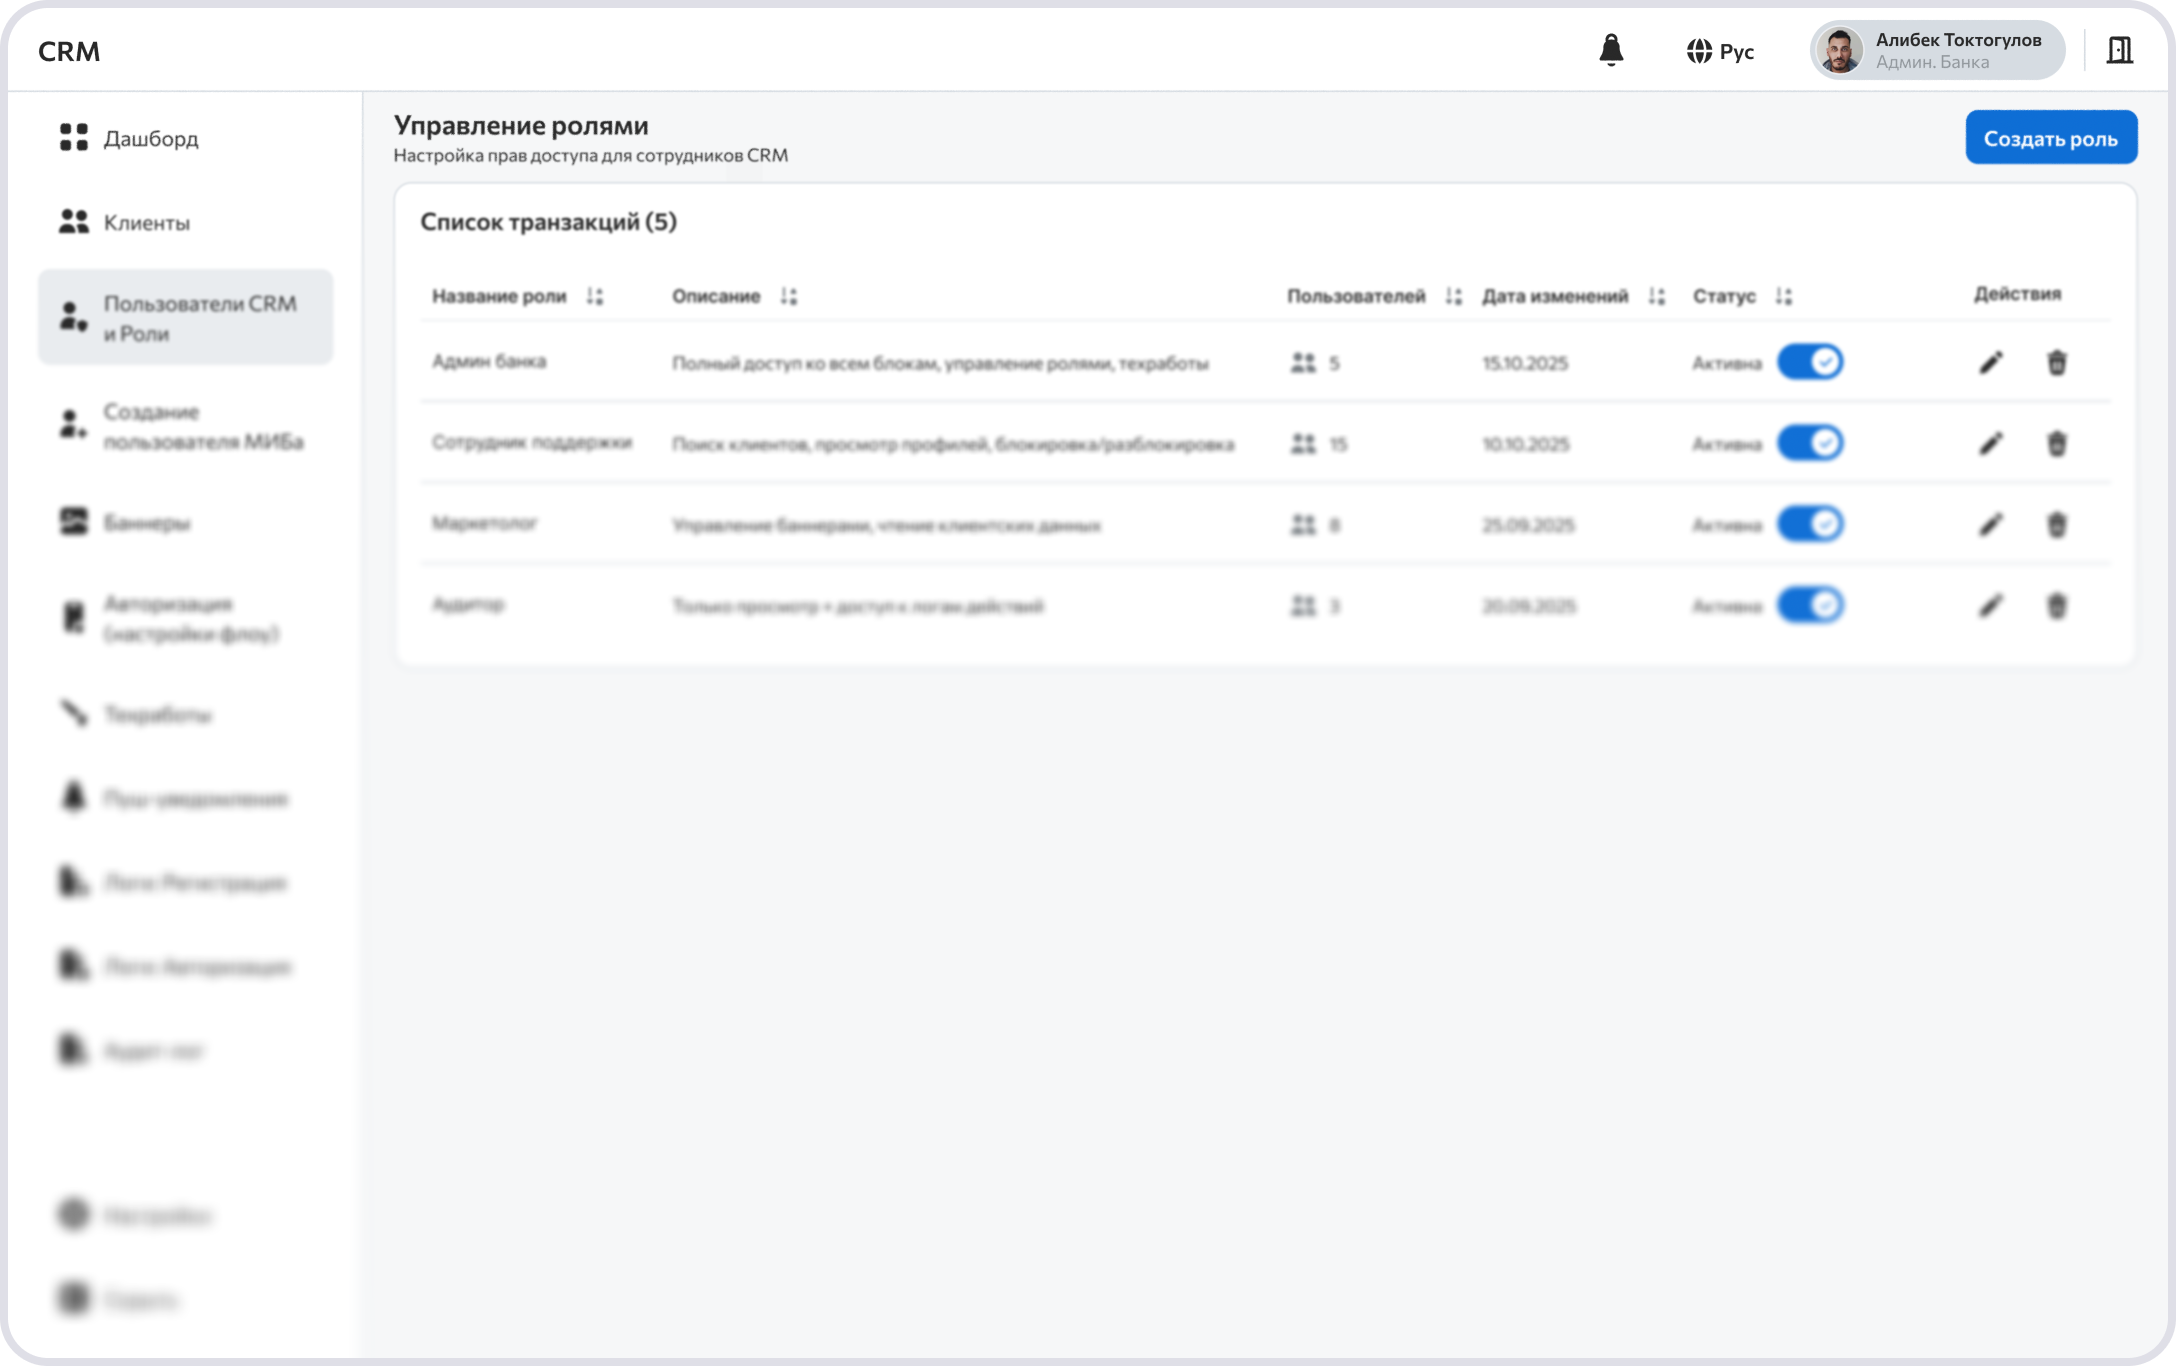Select Создание пользователя МИБа menu item
This screenshot has height=1366, width=2176.
(x=202, y=427)
